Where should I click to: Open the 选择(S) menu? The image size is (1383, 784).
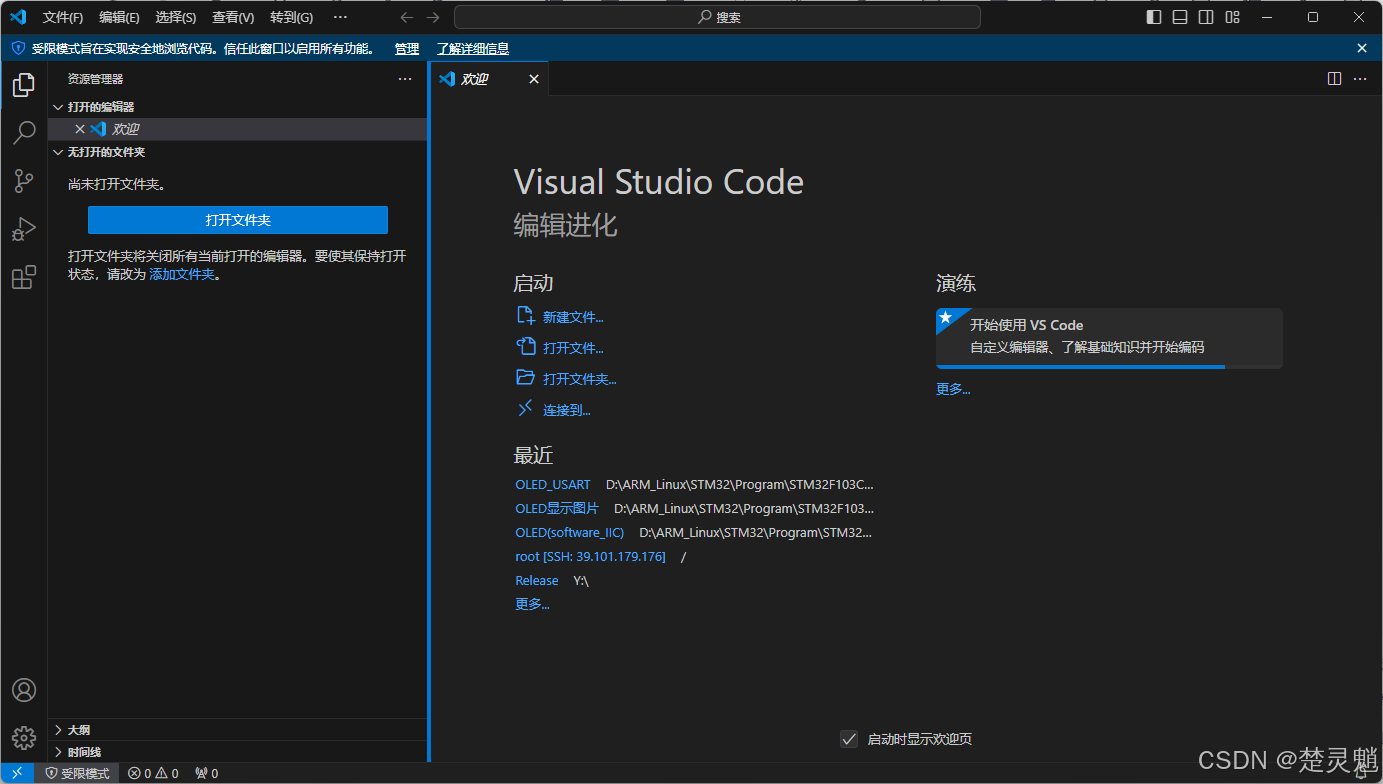pos(176,17)
